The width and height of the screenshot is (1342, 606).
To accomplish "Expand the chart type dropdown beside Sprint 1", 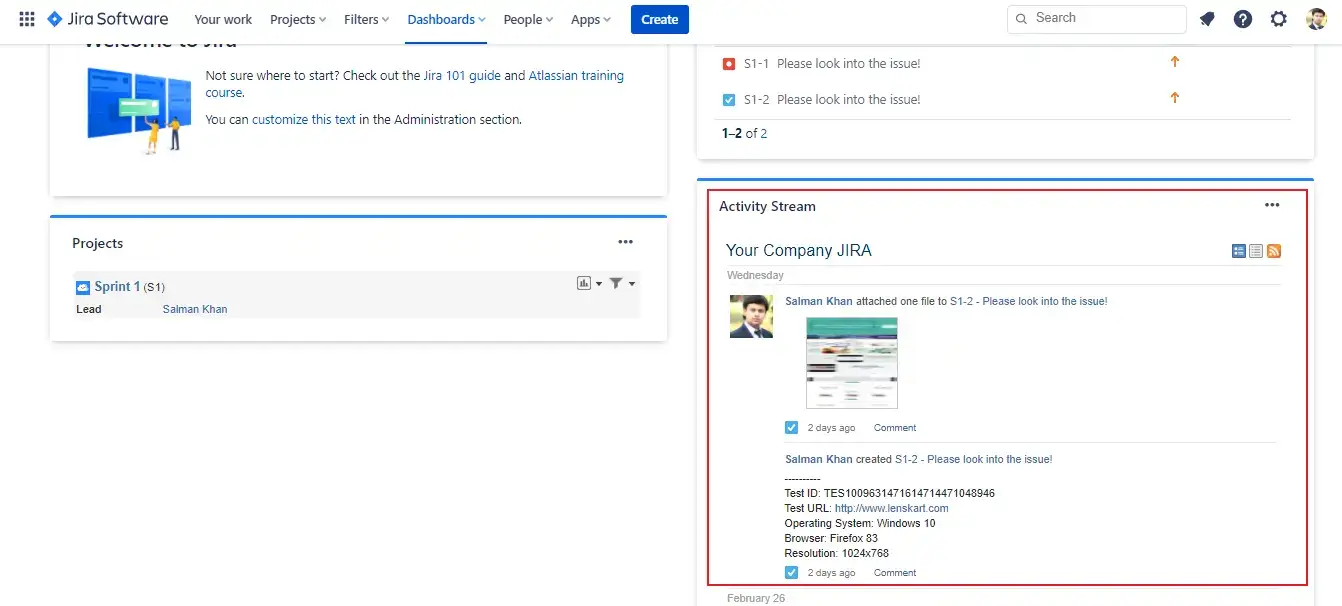I will point(598,283).
